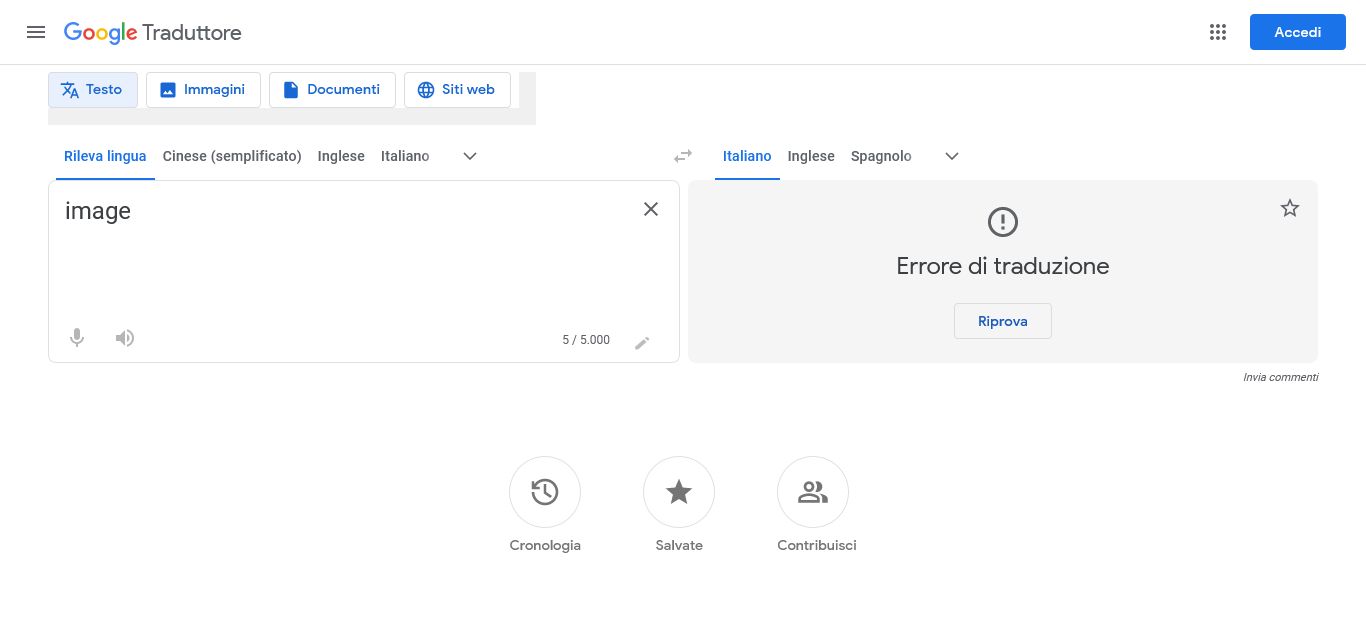Select the Testo translation mode
The height and width of the screenshot is (620, 1366).
[93, 90]
